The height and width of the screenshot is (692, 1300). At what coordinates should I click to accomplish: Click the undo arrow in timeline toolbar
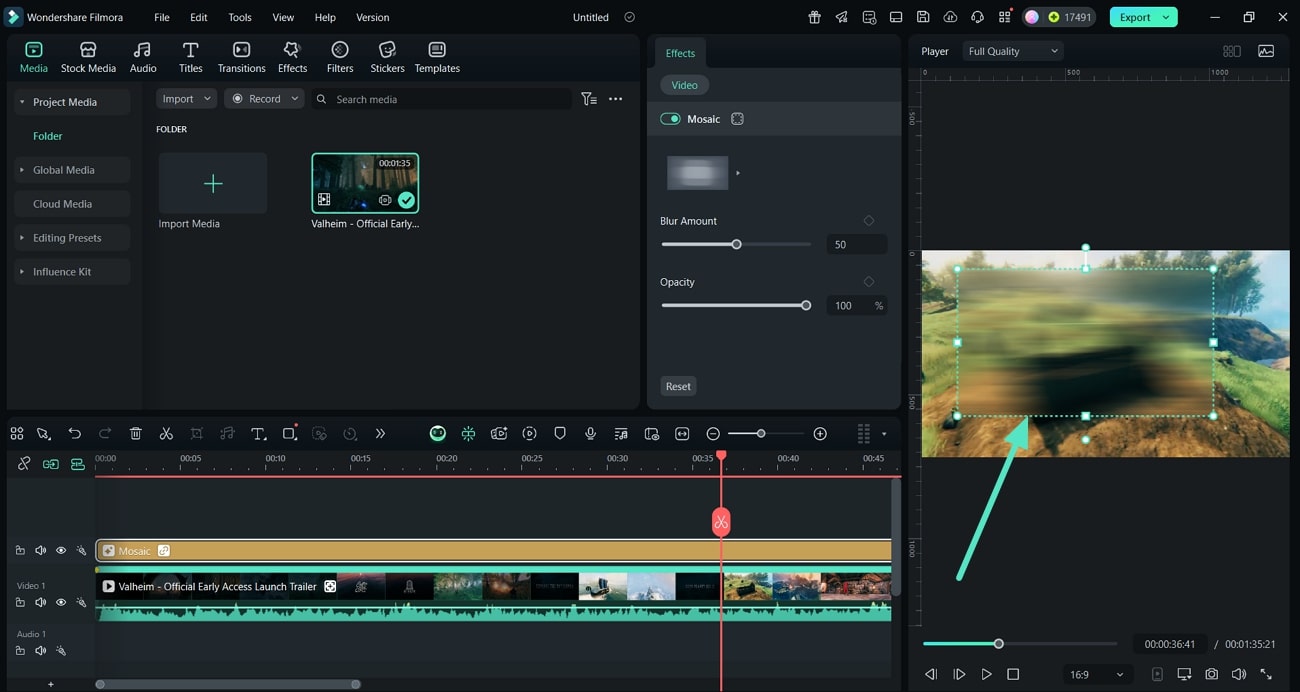pos(75,433)
